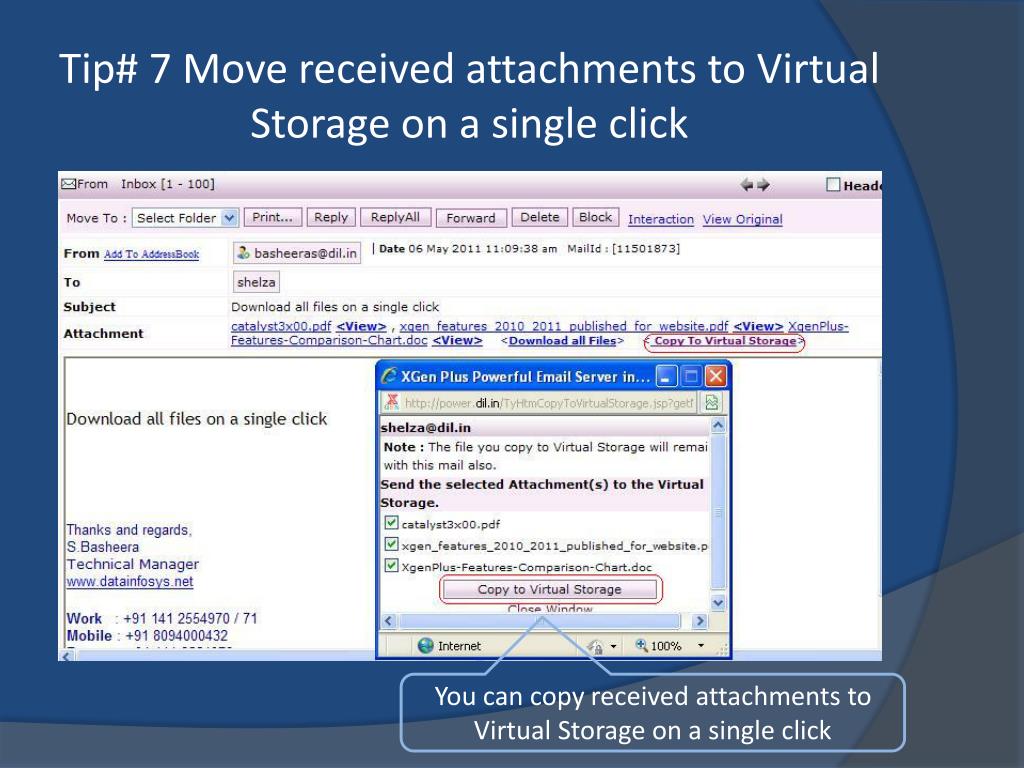This screenshot has width=1024, height=768.
Task: Click the refresh icon beside popup address bar
Action: pyautogui.click(x=711, y=403)
